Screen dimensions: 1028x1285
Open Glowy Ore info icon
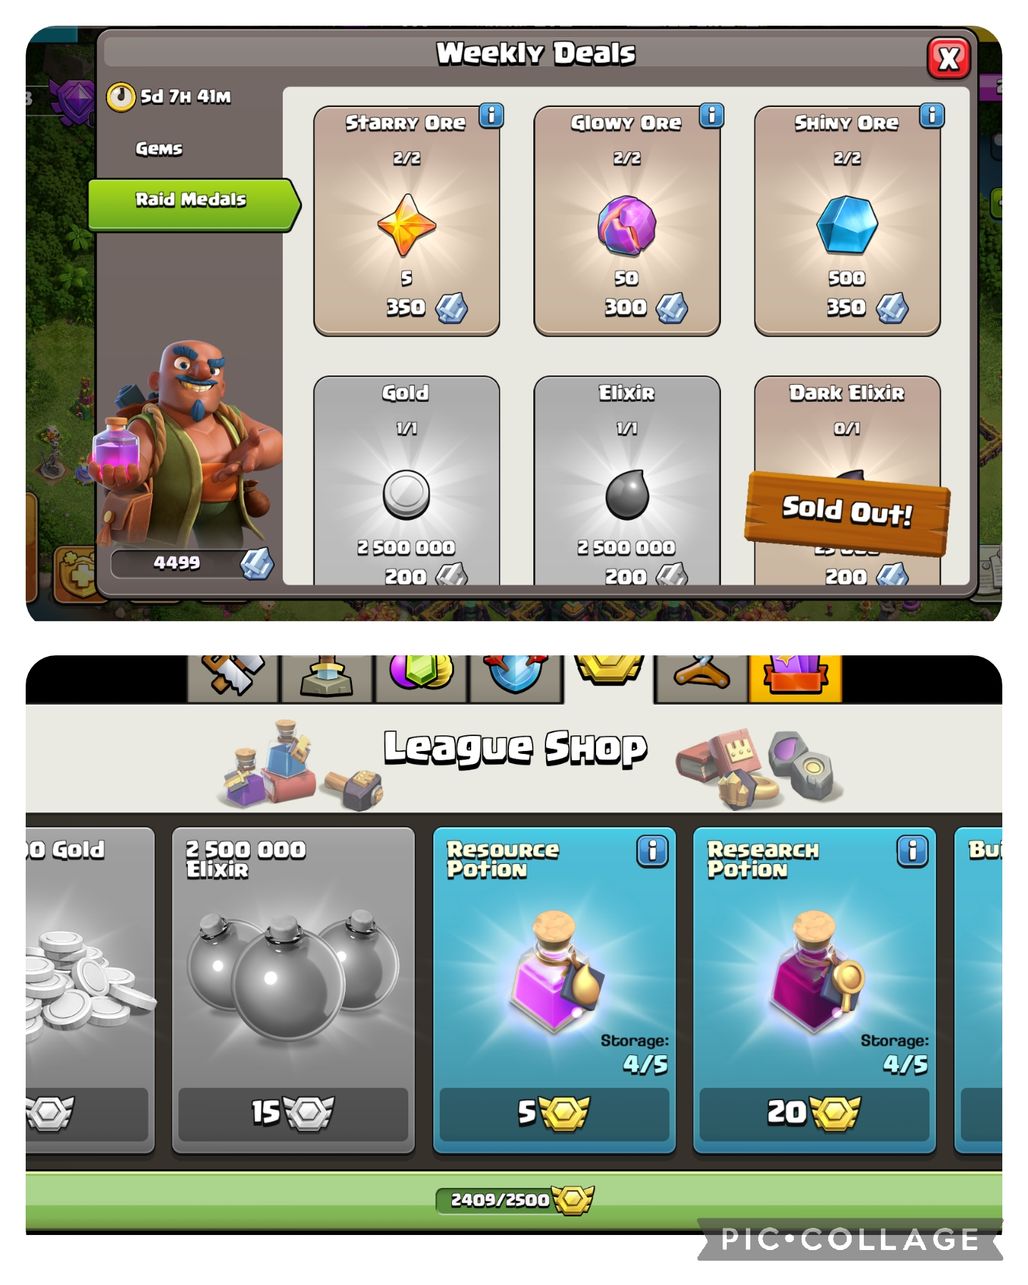tap(711, 115)
